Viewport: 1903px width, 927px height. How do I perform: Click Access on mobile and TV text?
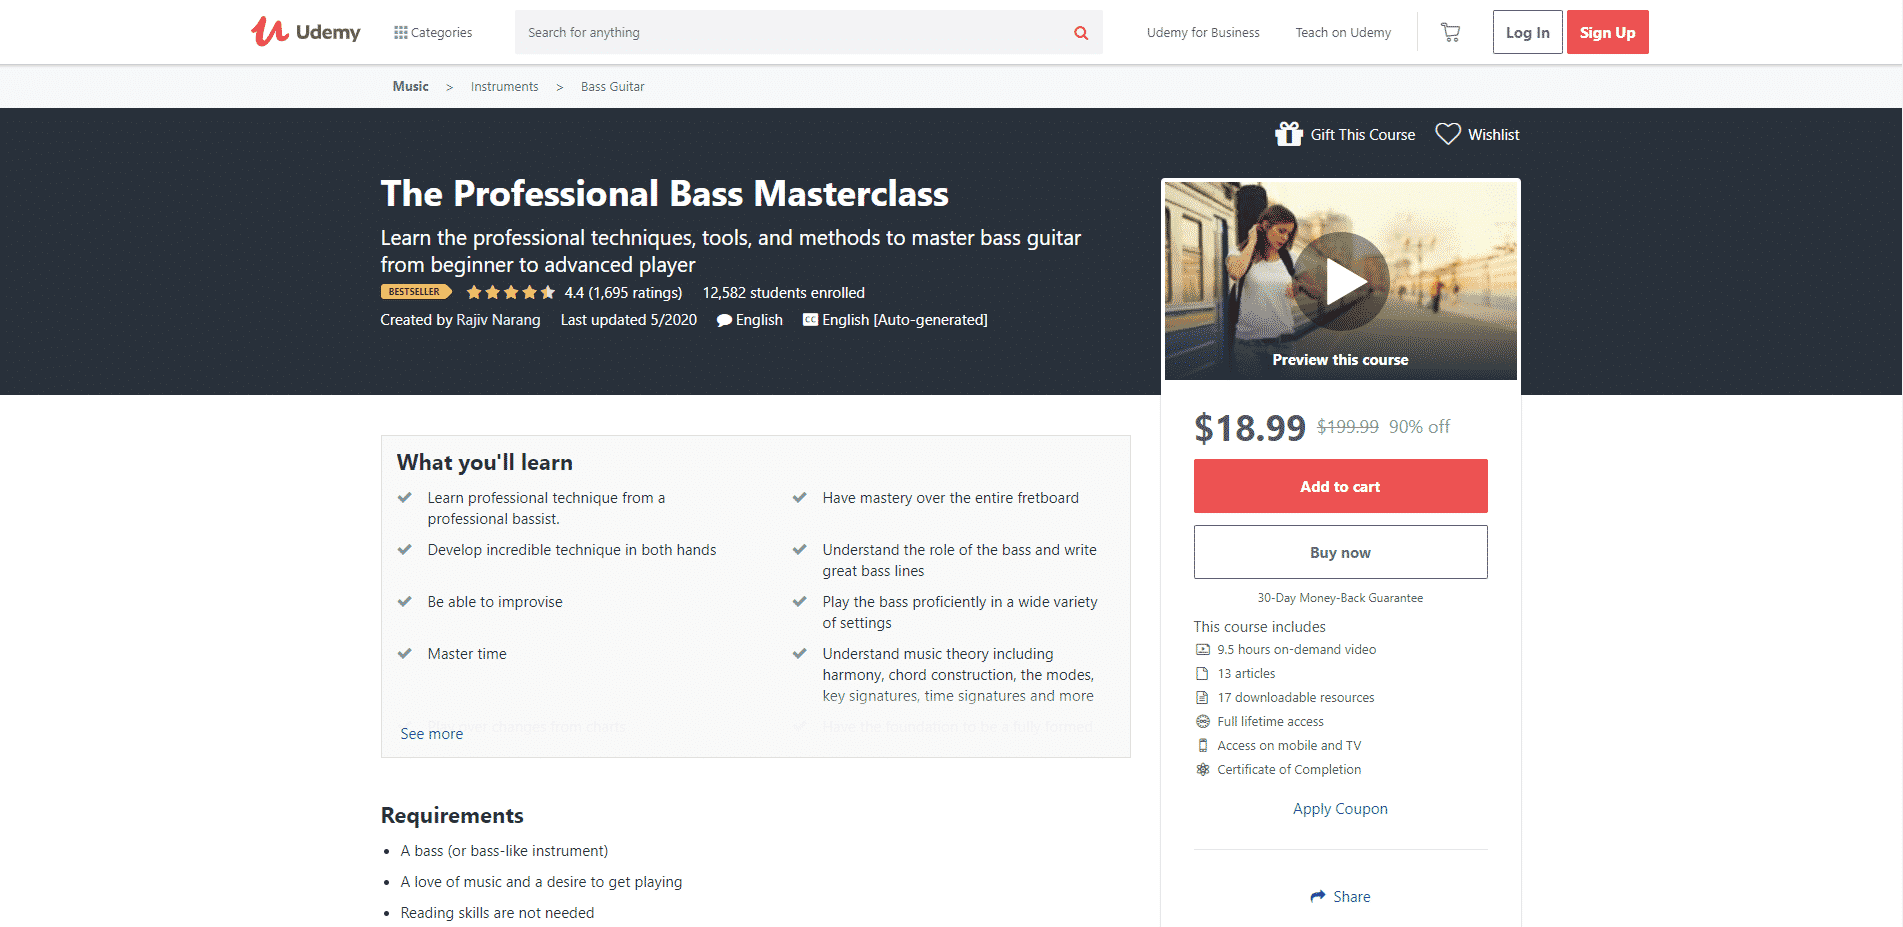pyautogui.click(x=1289, y=746)
